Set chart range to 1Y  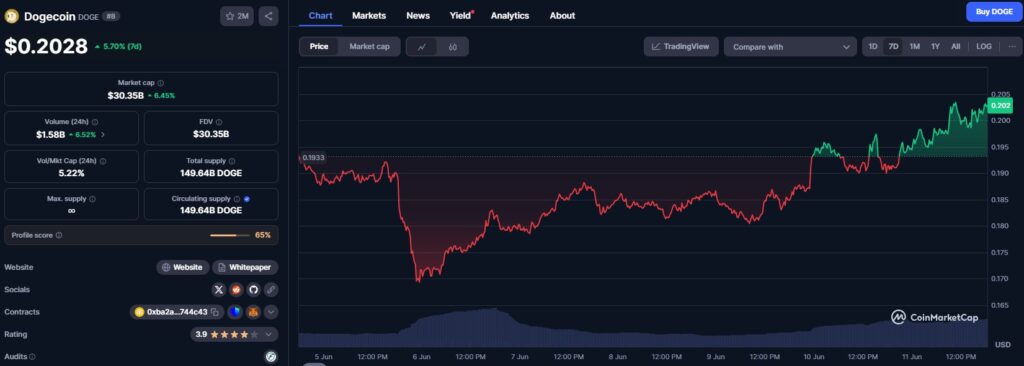coord(935,46)
